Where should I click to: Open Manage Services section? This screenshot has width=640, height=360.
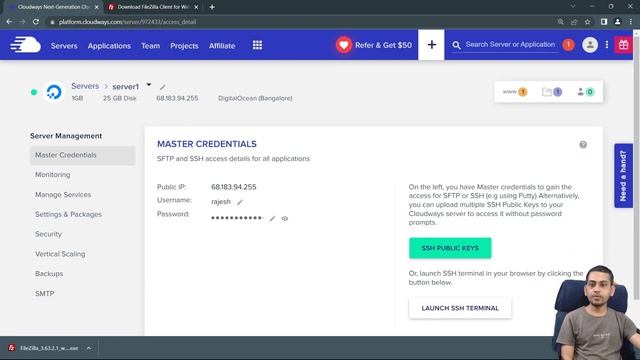pyautogui.click(x=63, y=195)
